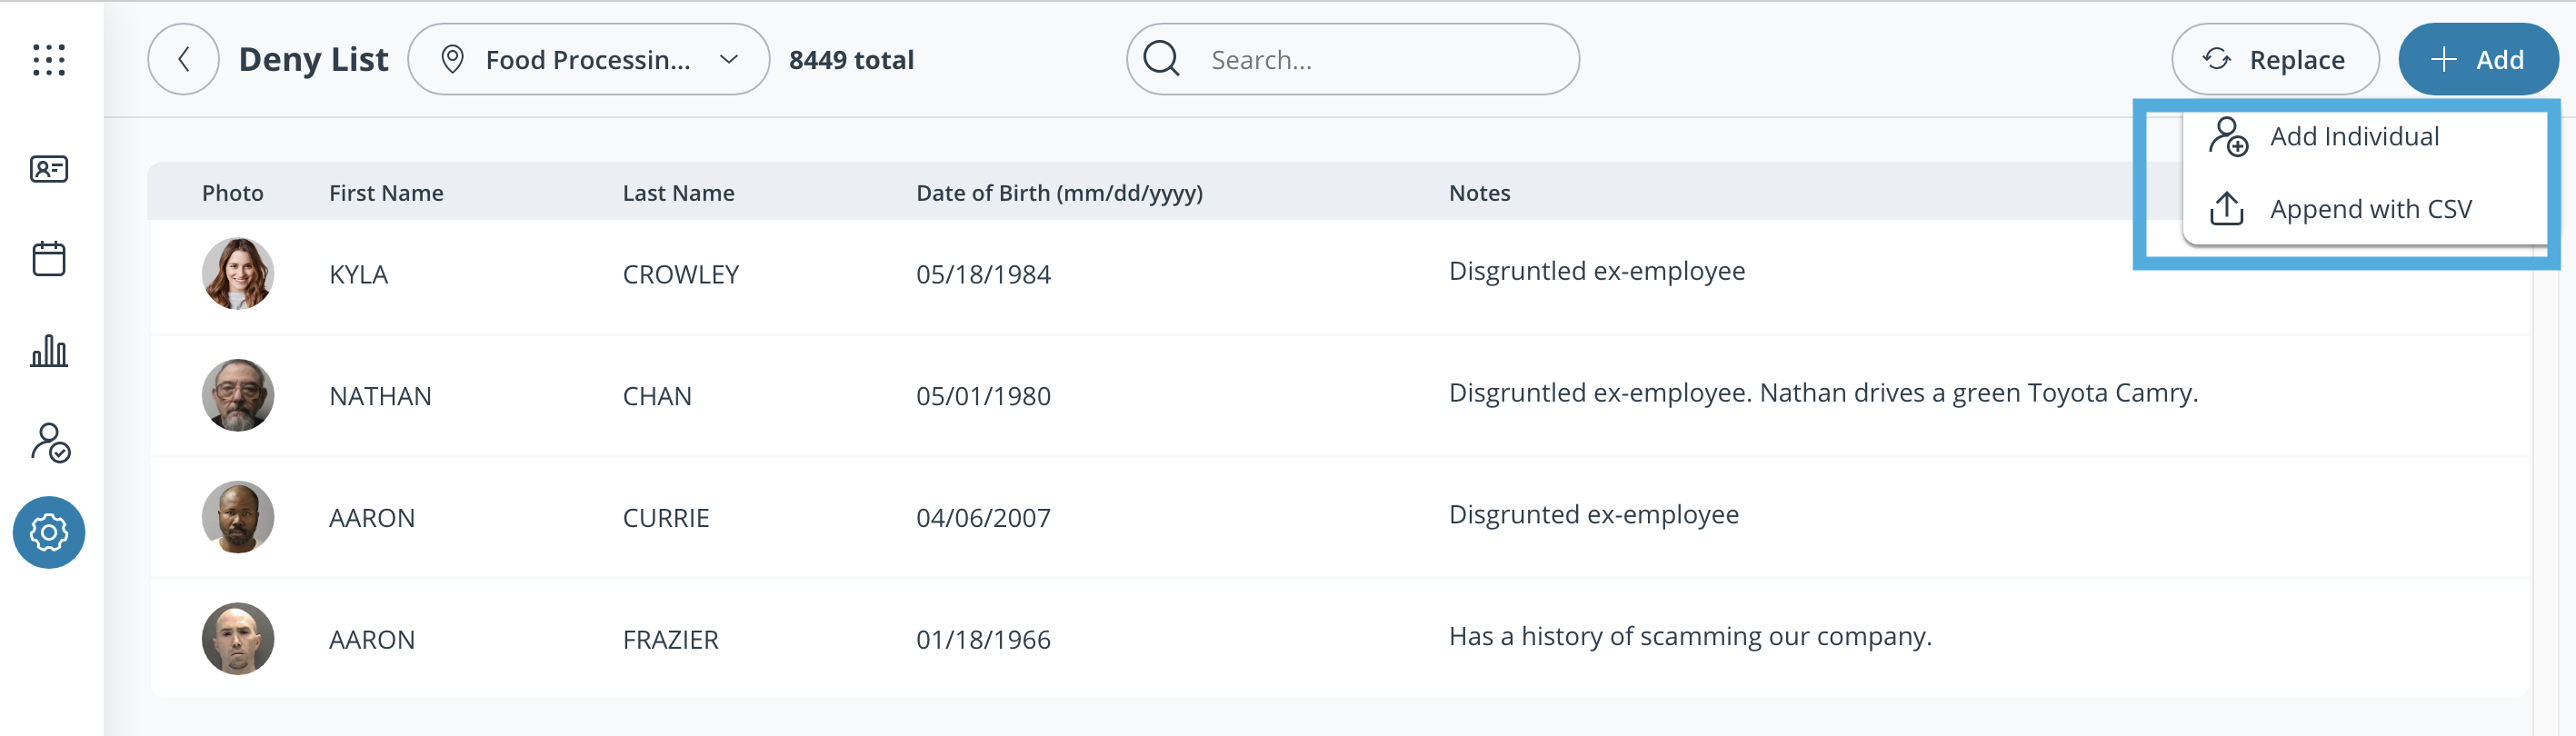Open the apps grid menu icon

point(48,60)
